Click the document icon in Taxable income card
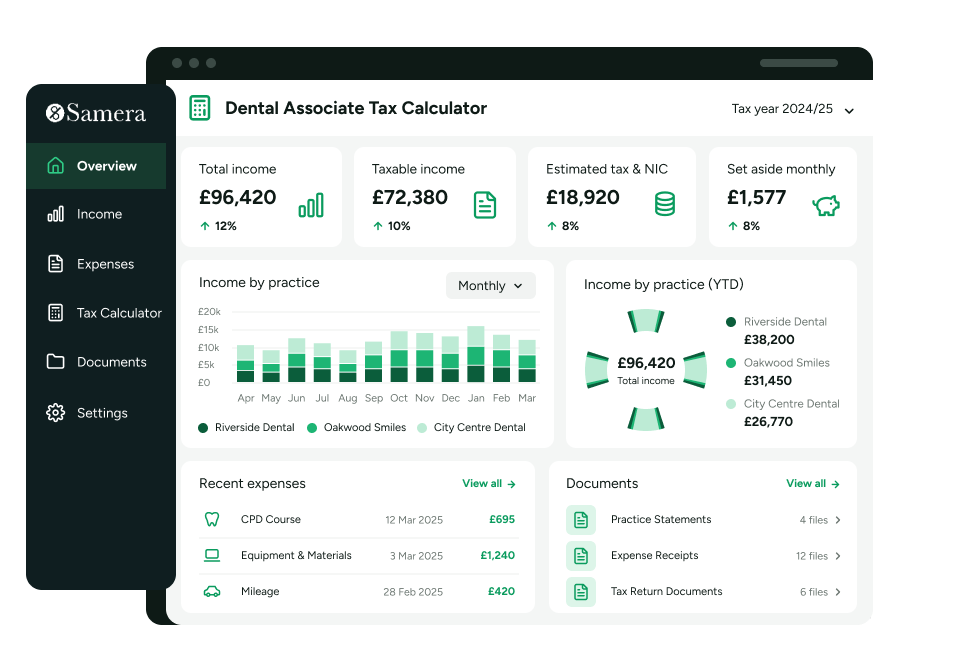The height and width of the screenshot is (650, 960). tap(485, 205)
